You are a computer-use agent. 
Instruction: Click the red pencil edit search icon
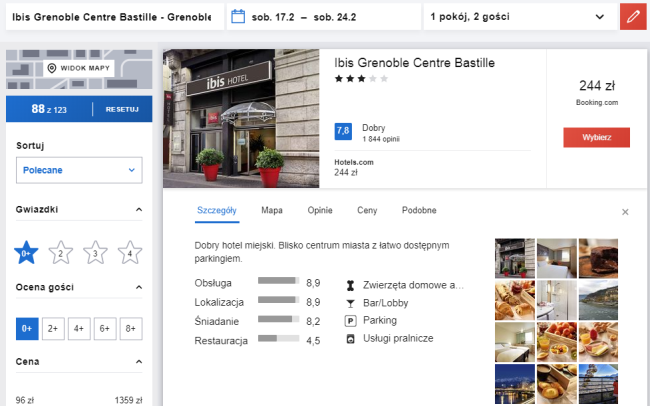point(631,17)
